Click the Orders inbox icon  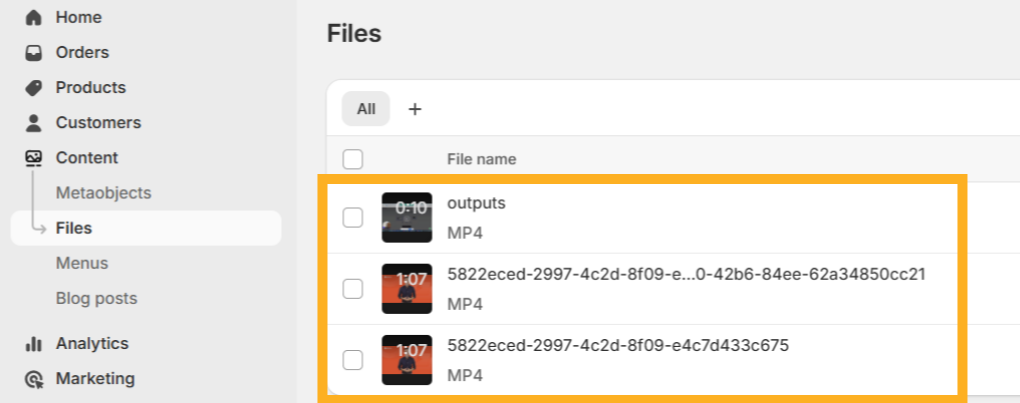(34, 53)
